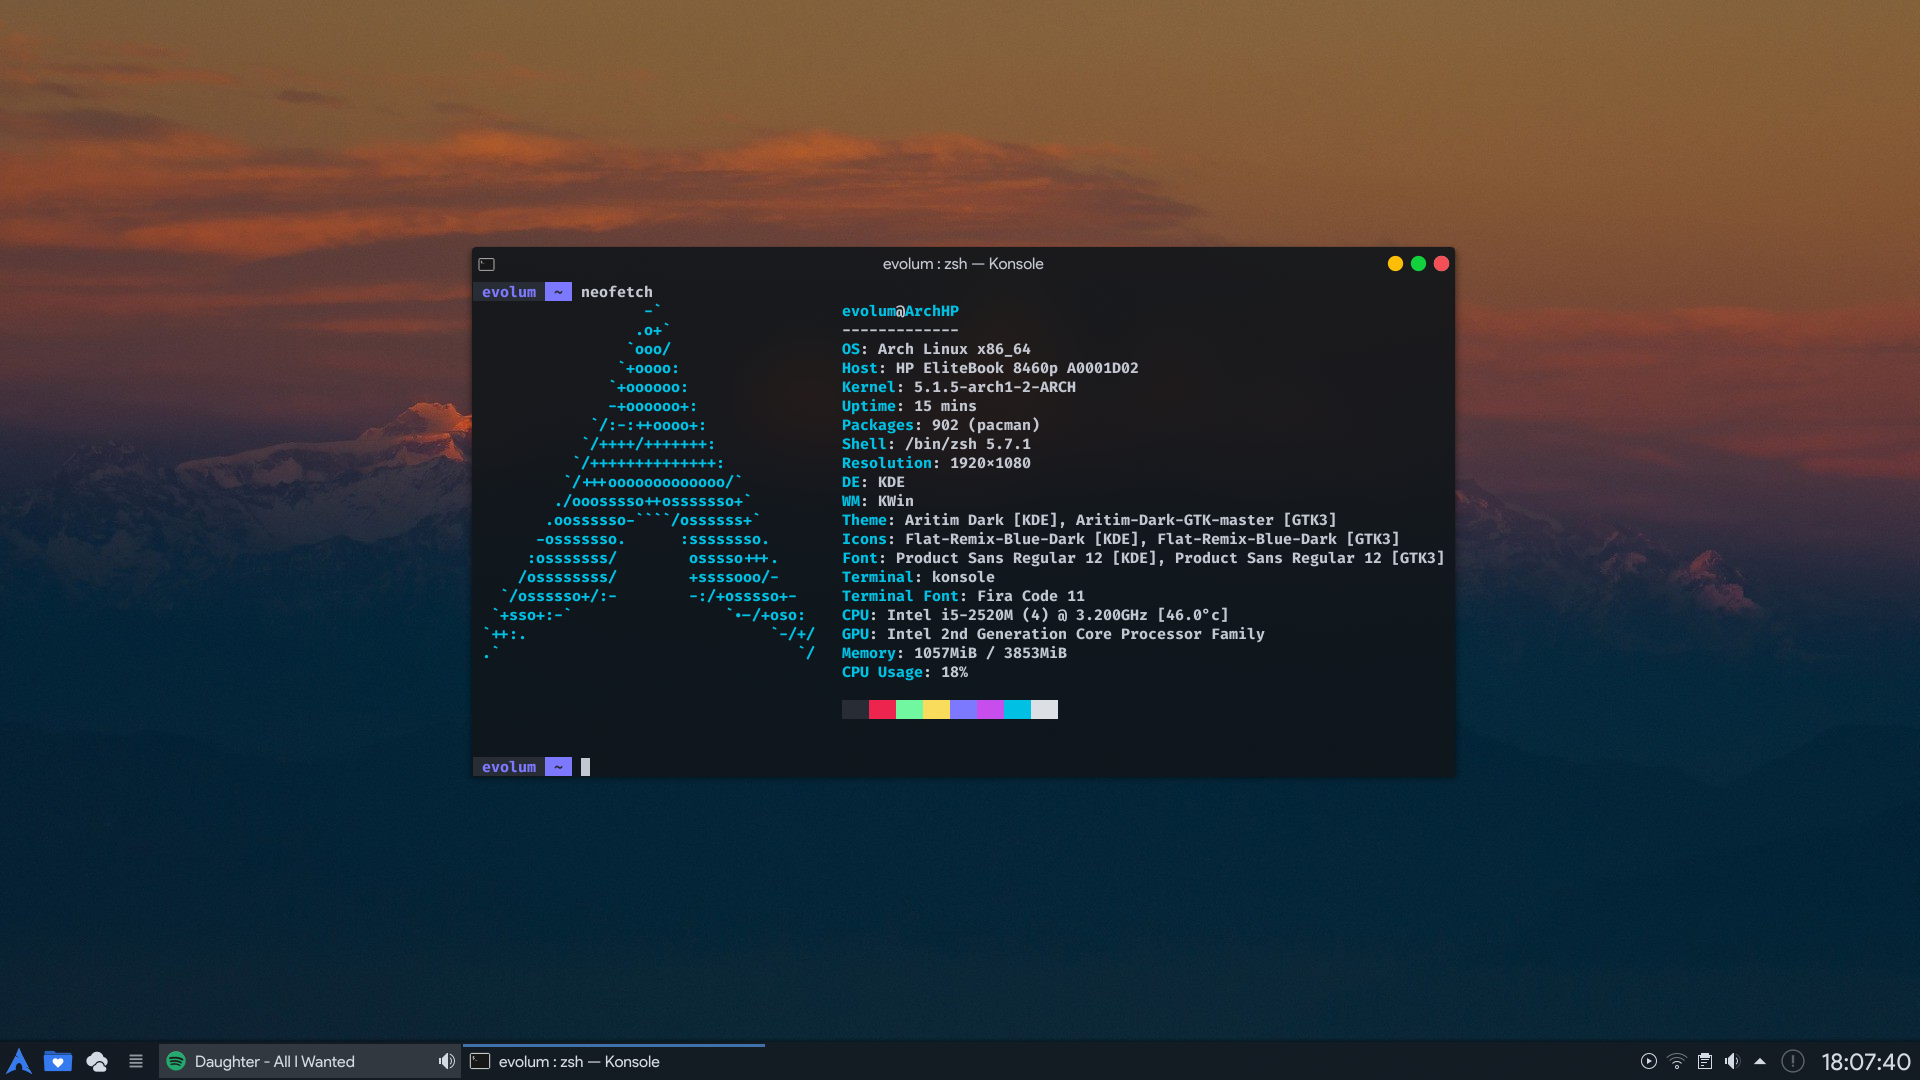Click the 'Uptime: 15 mins' line

tap(909, 406)
